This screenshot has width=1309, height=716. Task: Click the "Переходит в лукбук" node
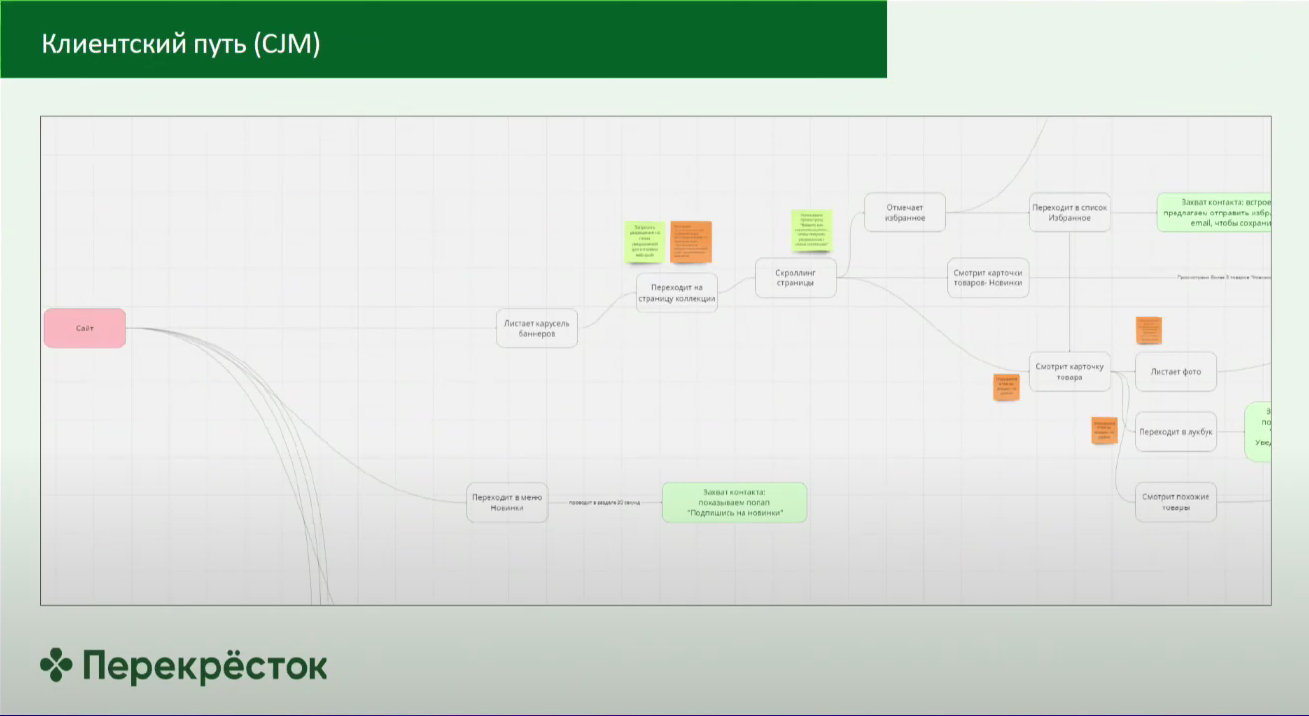coord(1176,432)
